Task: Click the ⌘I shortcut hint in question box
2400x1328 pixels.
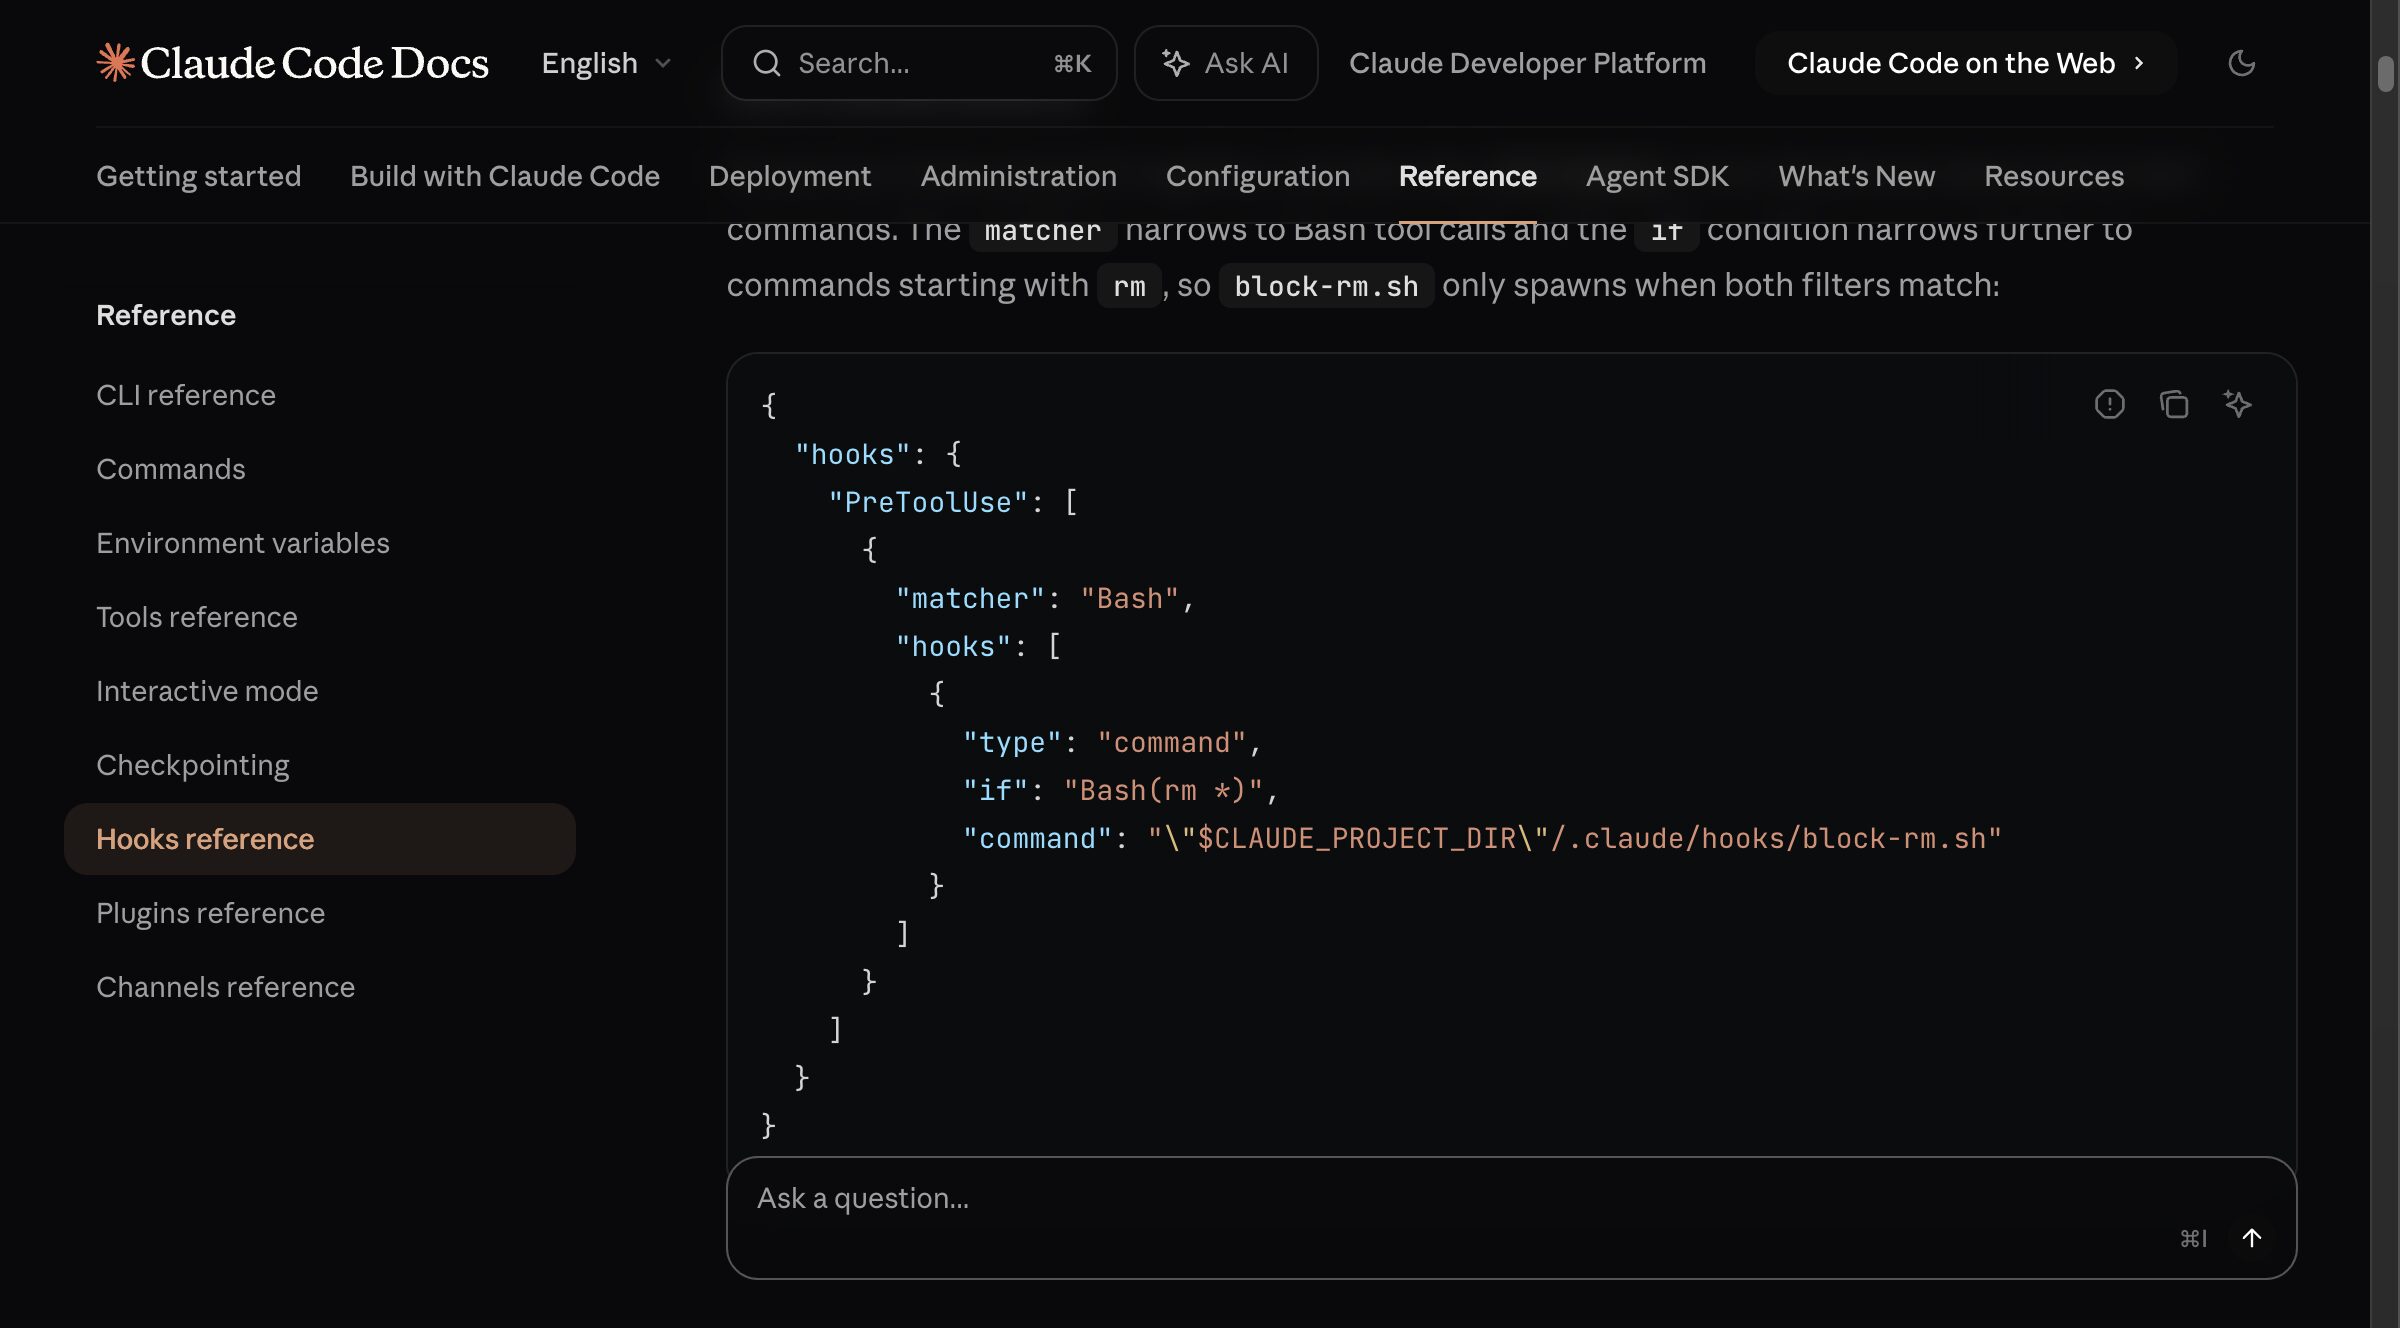Action: pos(2193,1238)
